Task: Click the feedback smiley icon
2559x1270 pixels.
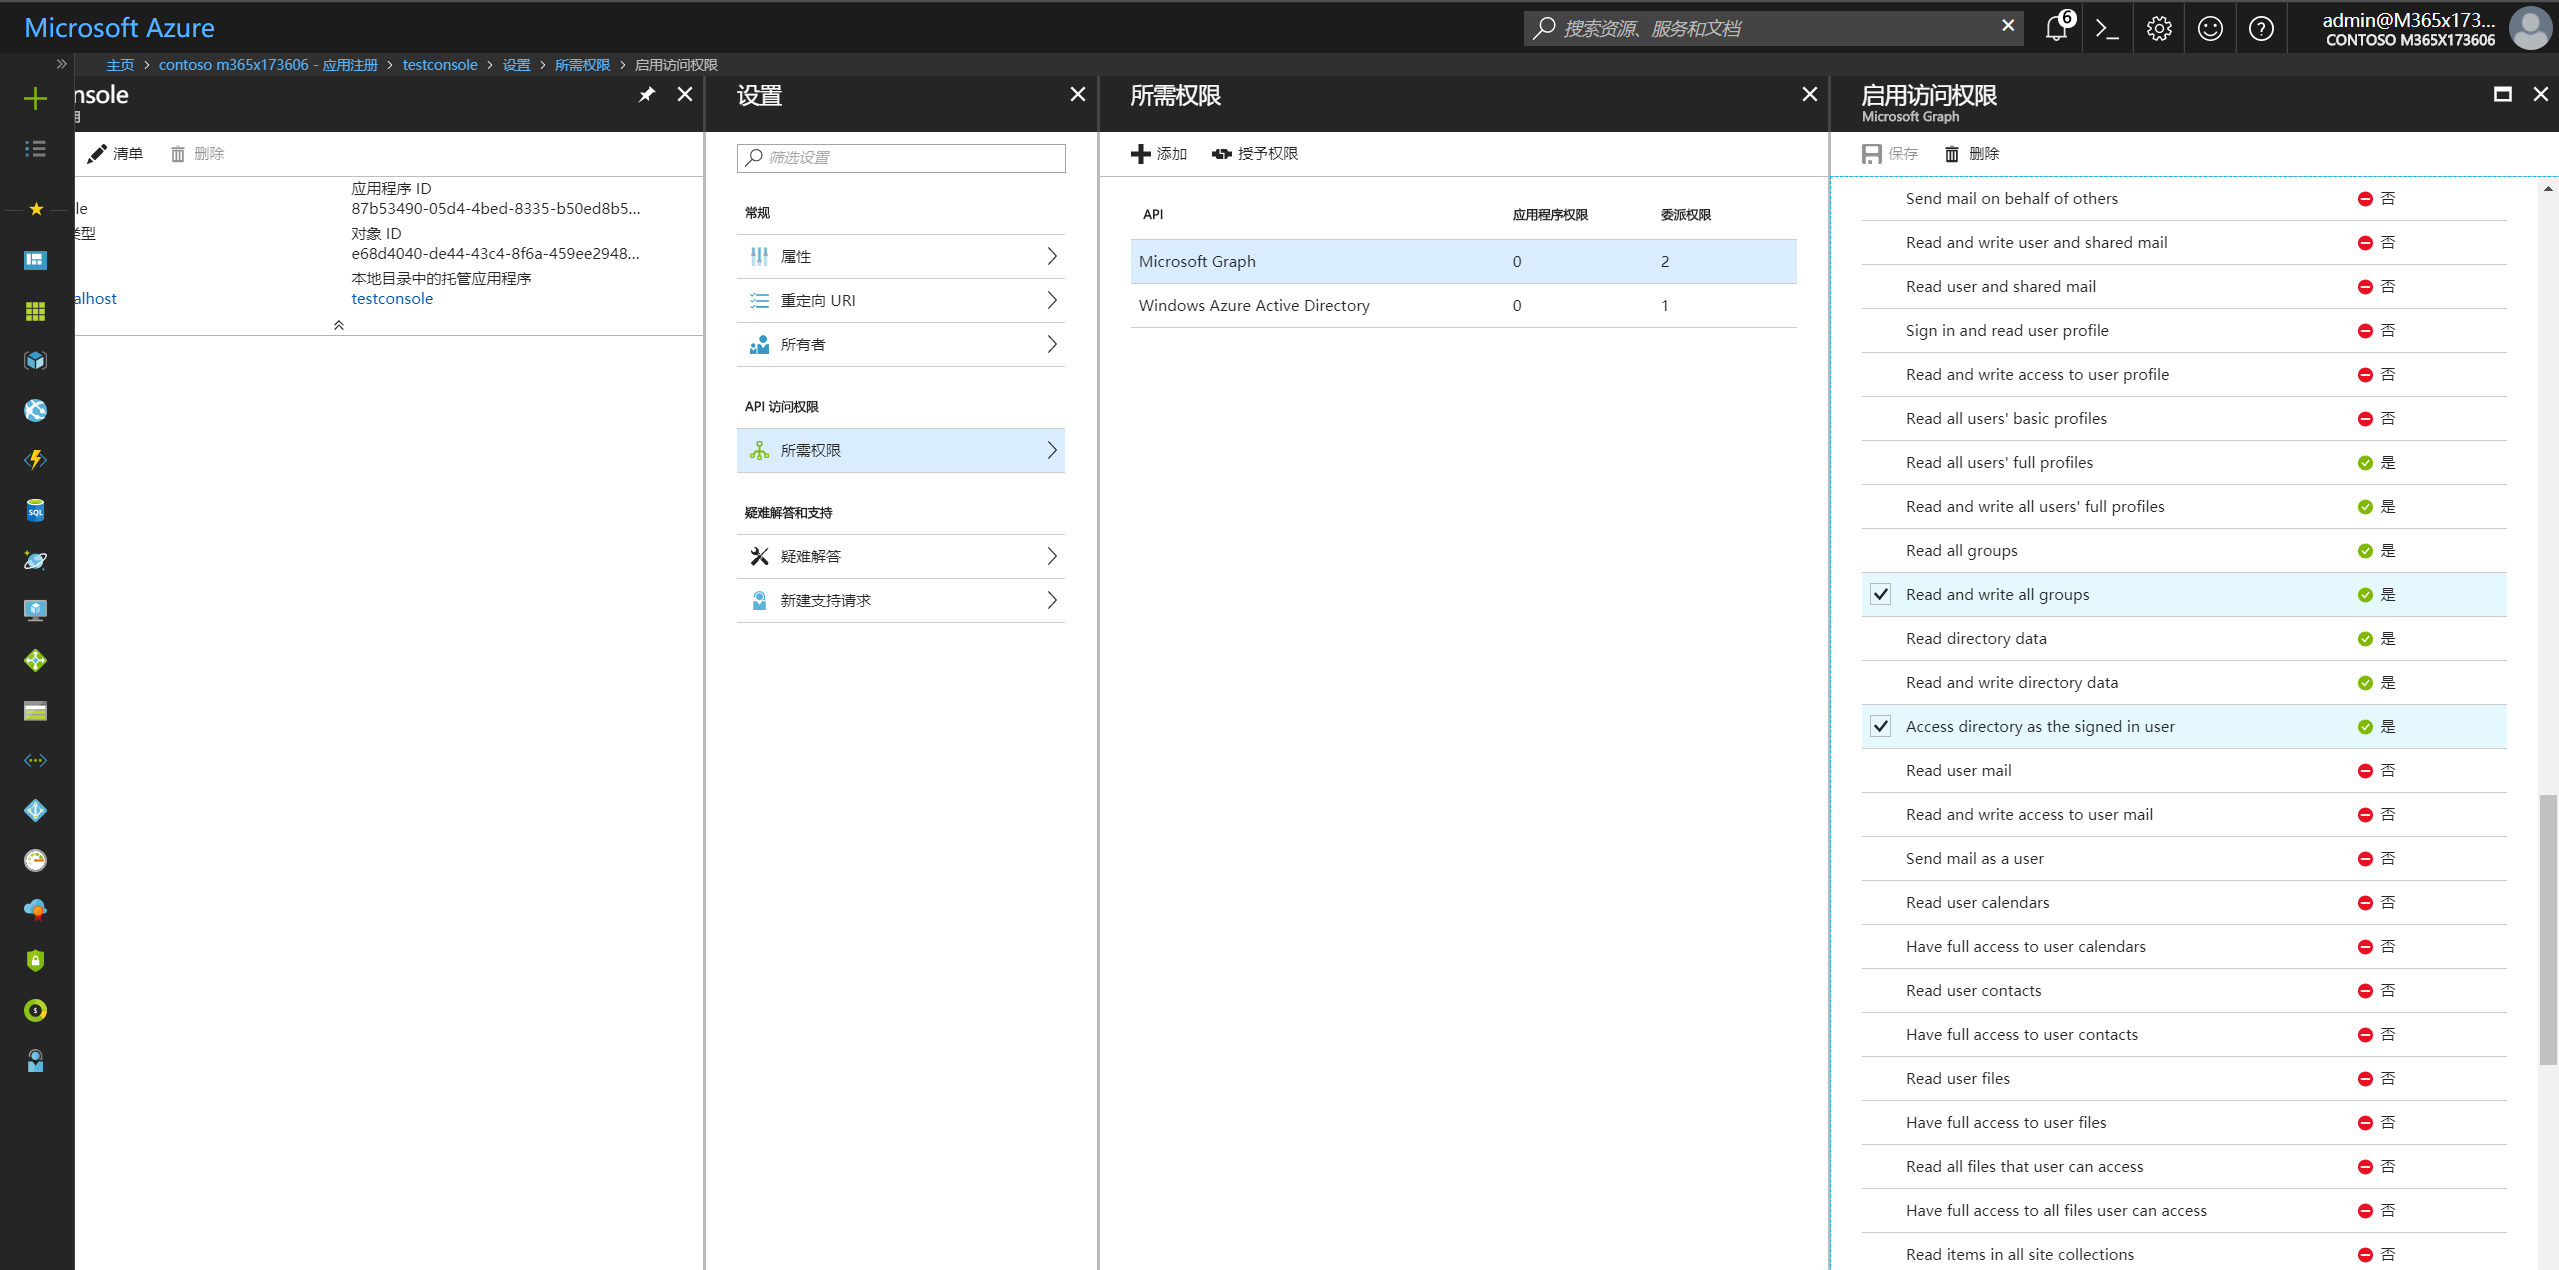Action: click(x=2210, y=28)
